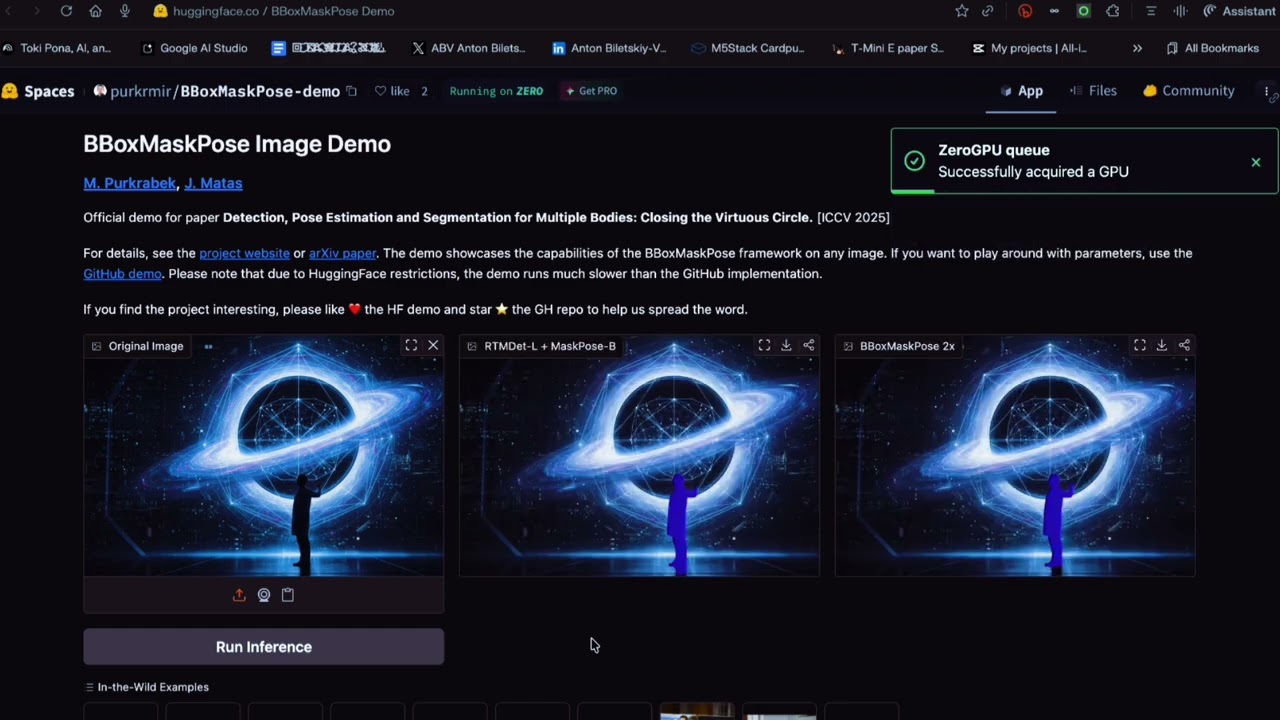Screen dimensions: 1280x720
Task: Go to browser home icon
Action: 95,11
